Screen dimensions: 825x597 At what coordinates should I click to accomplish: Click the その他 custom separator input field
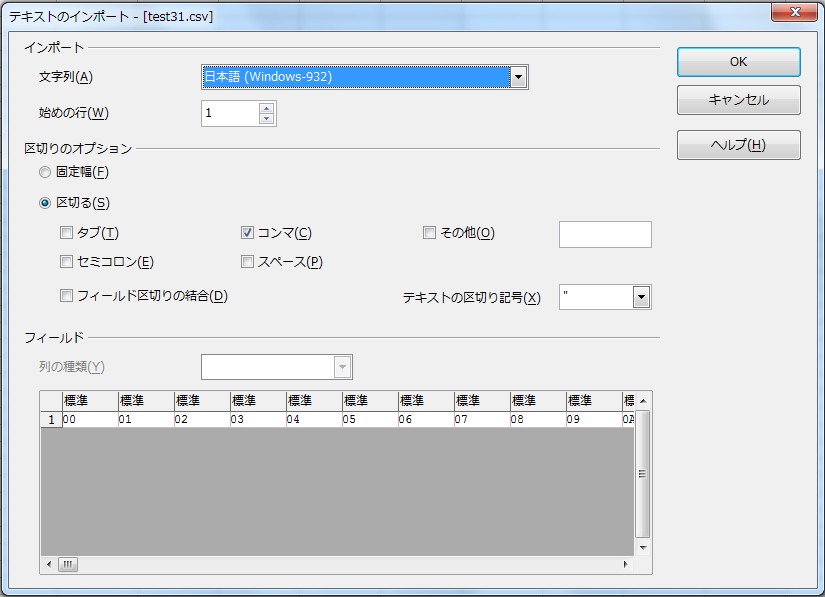(x=605, y=235)
